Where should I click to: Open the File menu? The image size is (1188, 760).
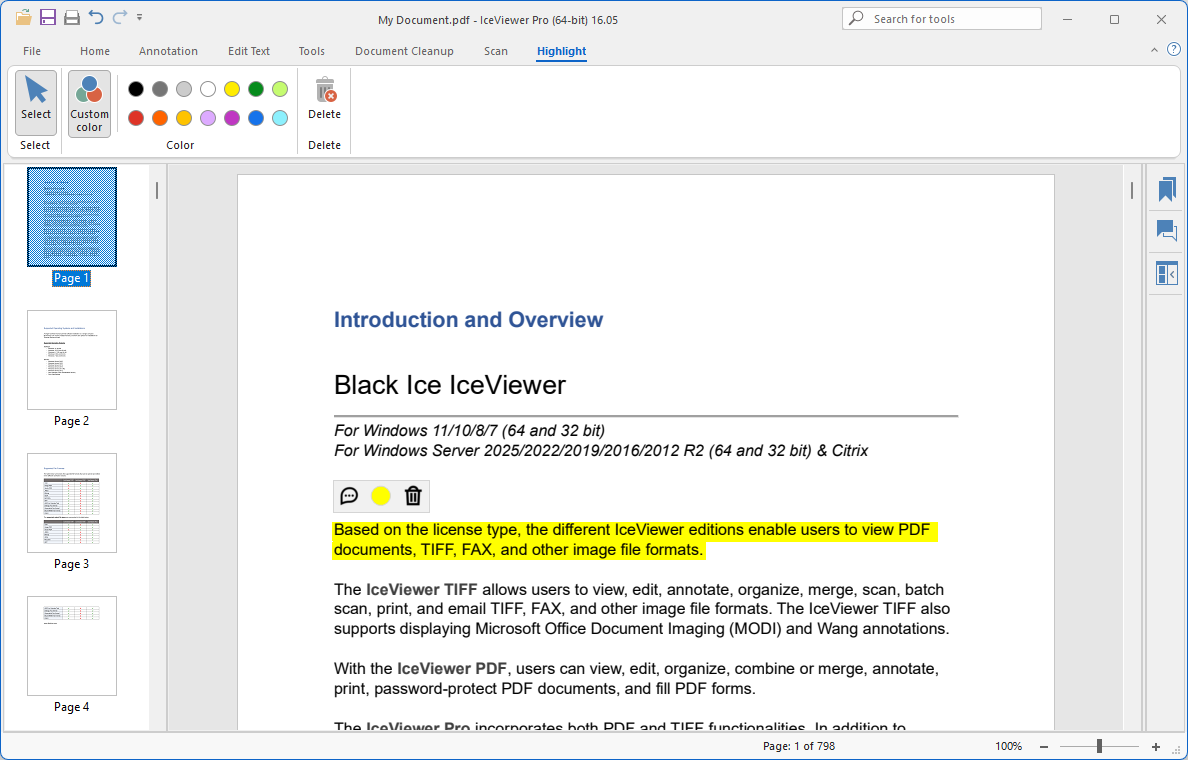(x=32, y=51)
